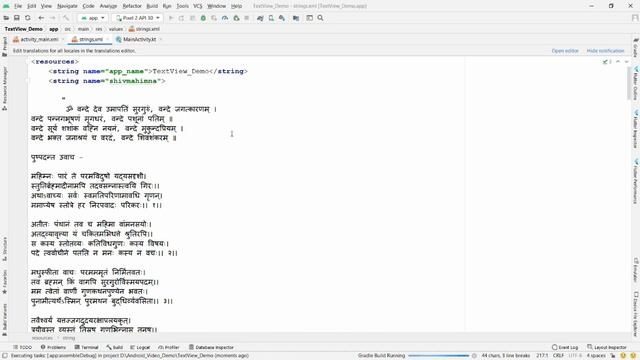Open the UTF-8 encoding selector
The width and height of the screenshot is (640, 360).
pyautogui.click(x=576, y=356)
